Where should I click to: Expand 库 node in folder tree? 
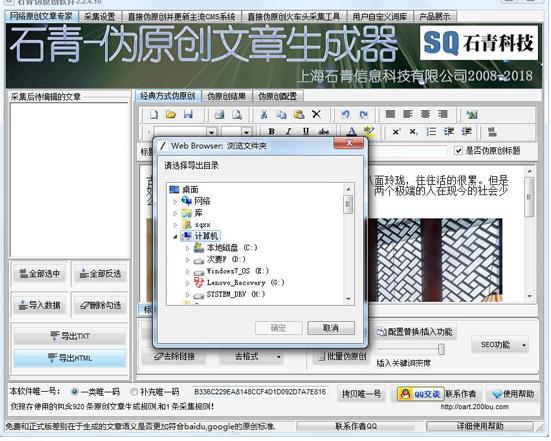click(175, 213)
